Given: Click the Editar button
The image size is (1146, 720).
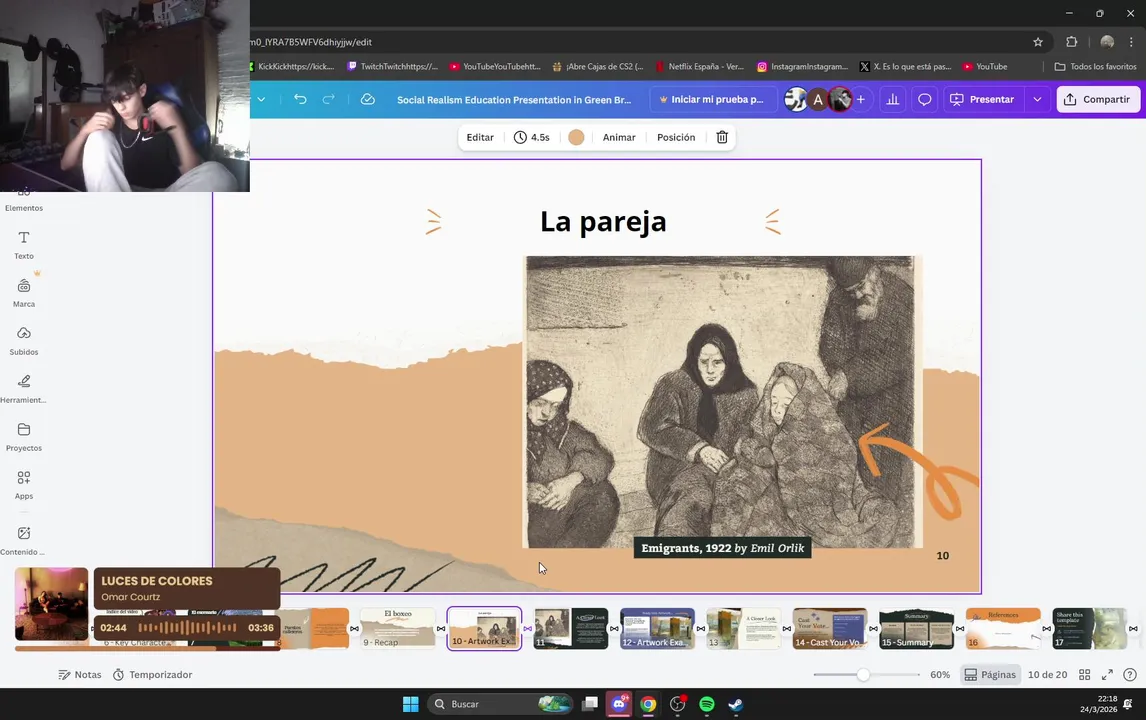Looking at the screenshot, I should (x=480, y=137).
